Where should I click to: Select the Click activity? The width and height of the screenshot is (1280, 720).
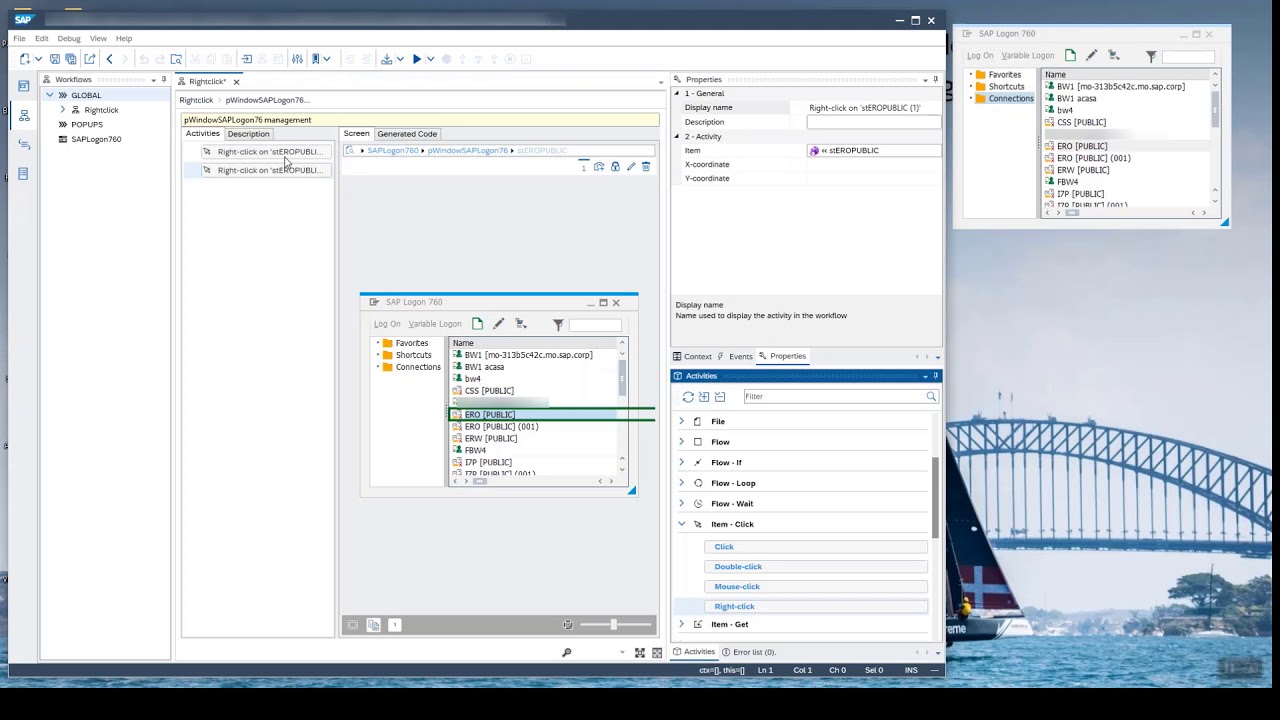click(816, 546)
